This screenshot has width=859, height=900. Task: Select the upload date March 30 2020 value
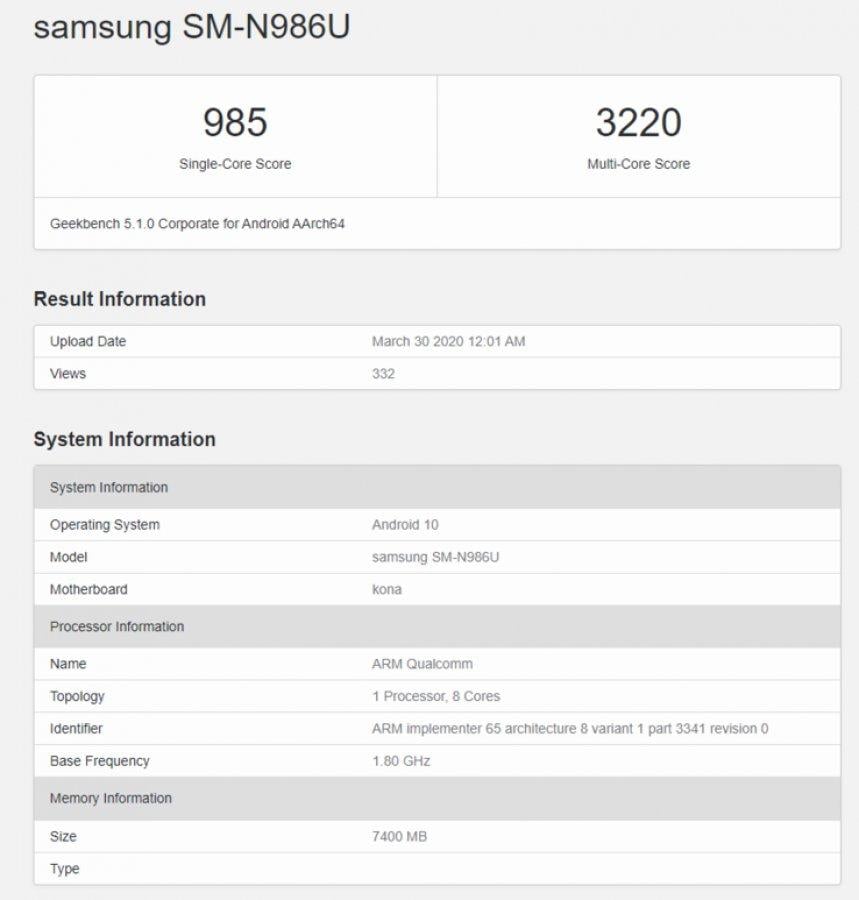tap(448, 341)
